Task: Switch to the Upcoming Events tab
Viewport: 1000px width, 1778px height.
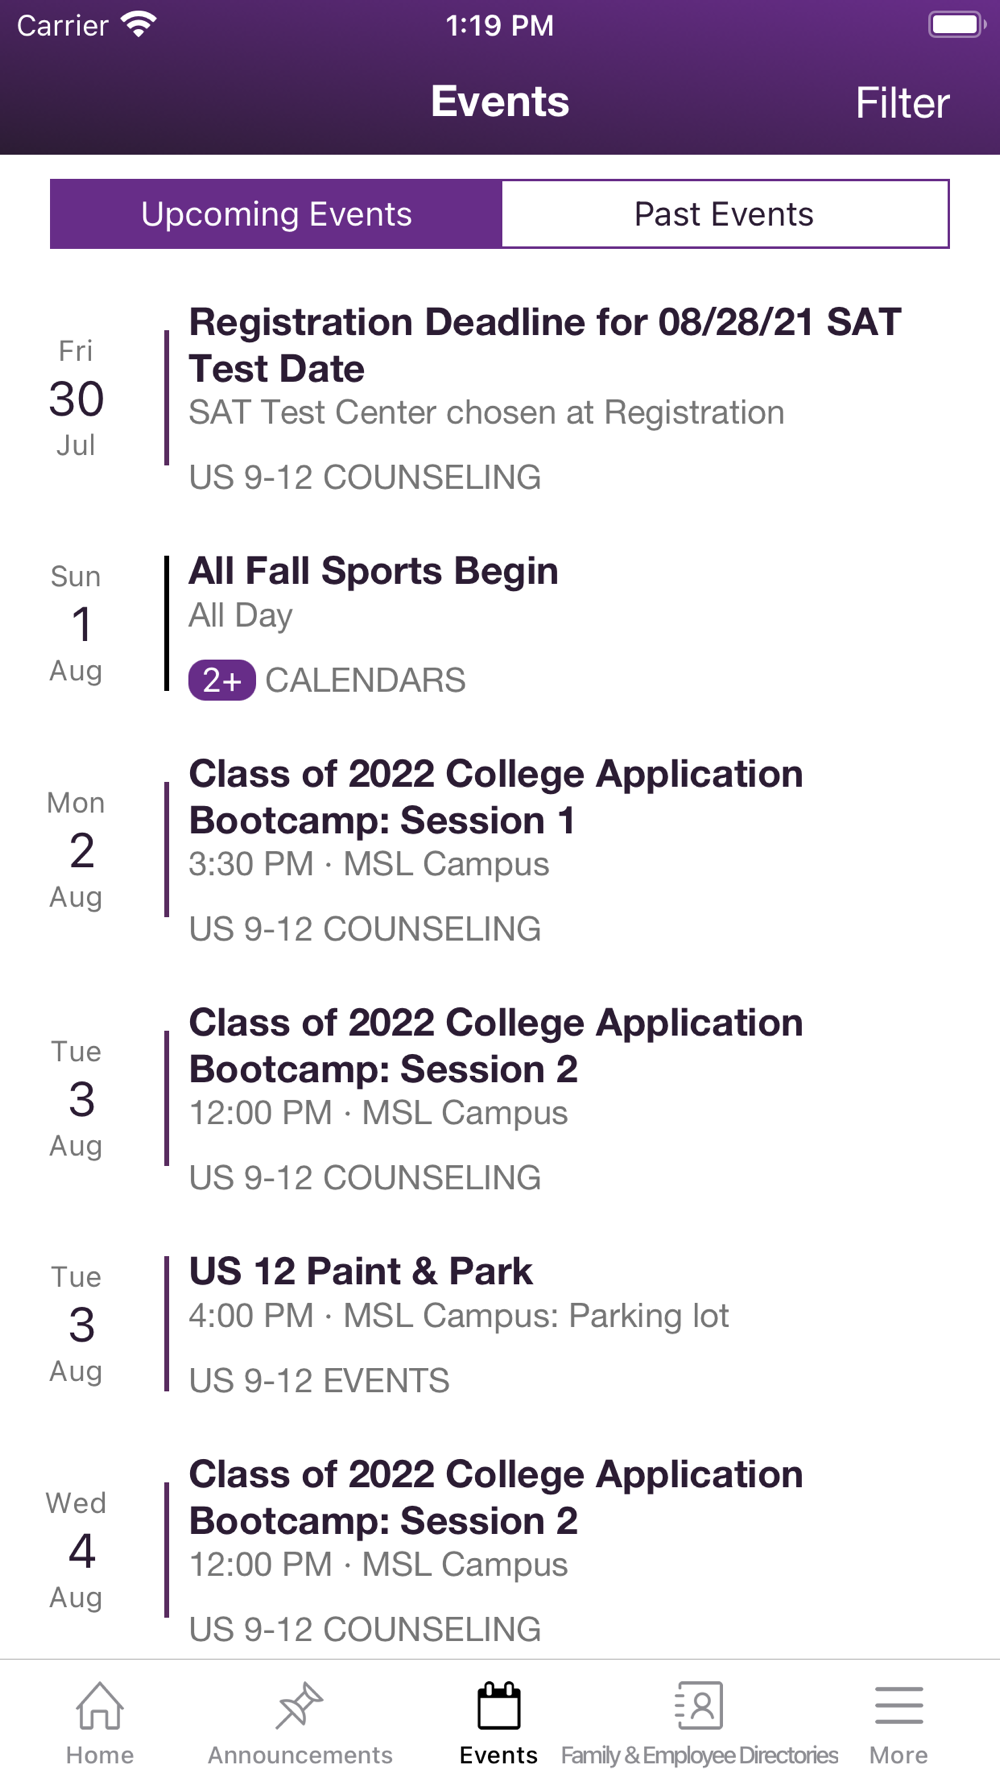Action: coord(276,214)
